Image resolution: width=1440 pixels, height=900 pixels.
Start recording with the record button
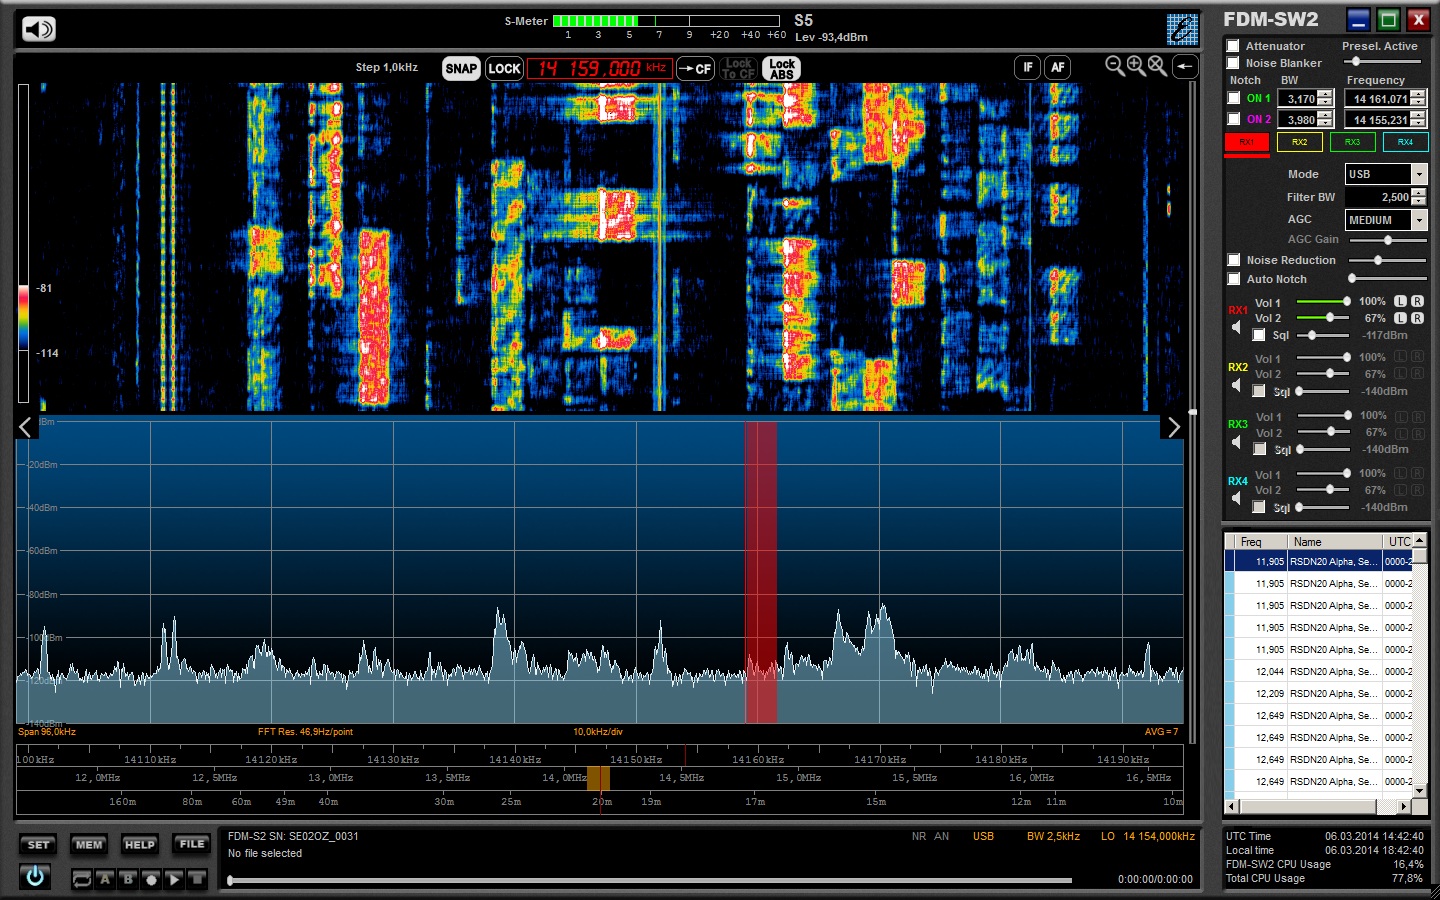coord(151,879)
